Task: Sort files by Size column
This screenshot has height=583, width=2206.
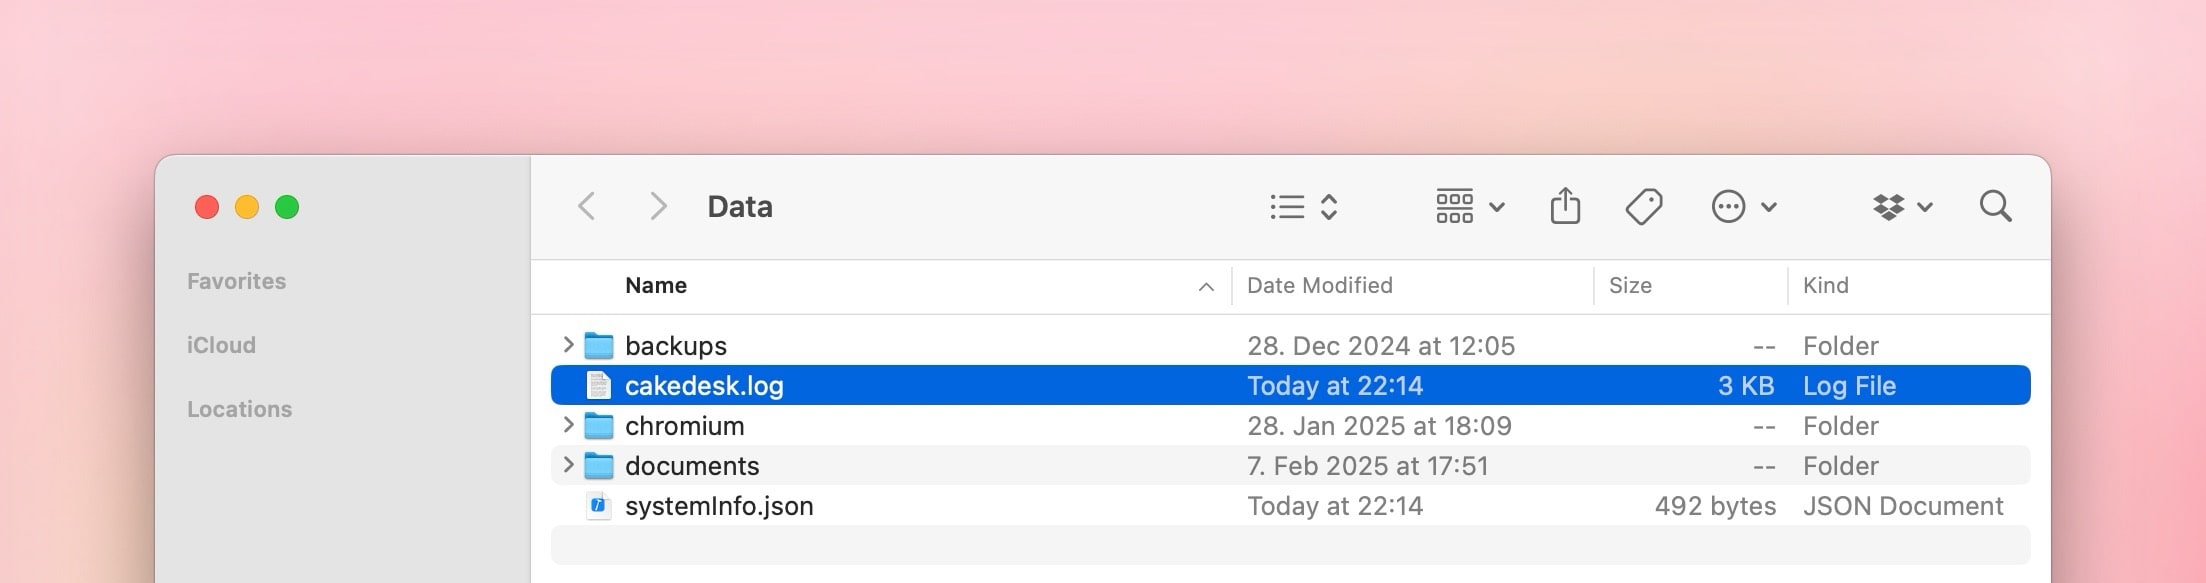Action: point(1630,286)
